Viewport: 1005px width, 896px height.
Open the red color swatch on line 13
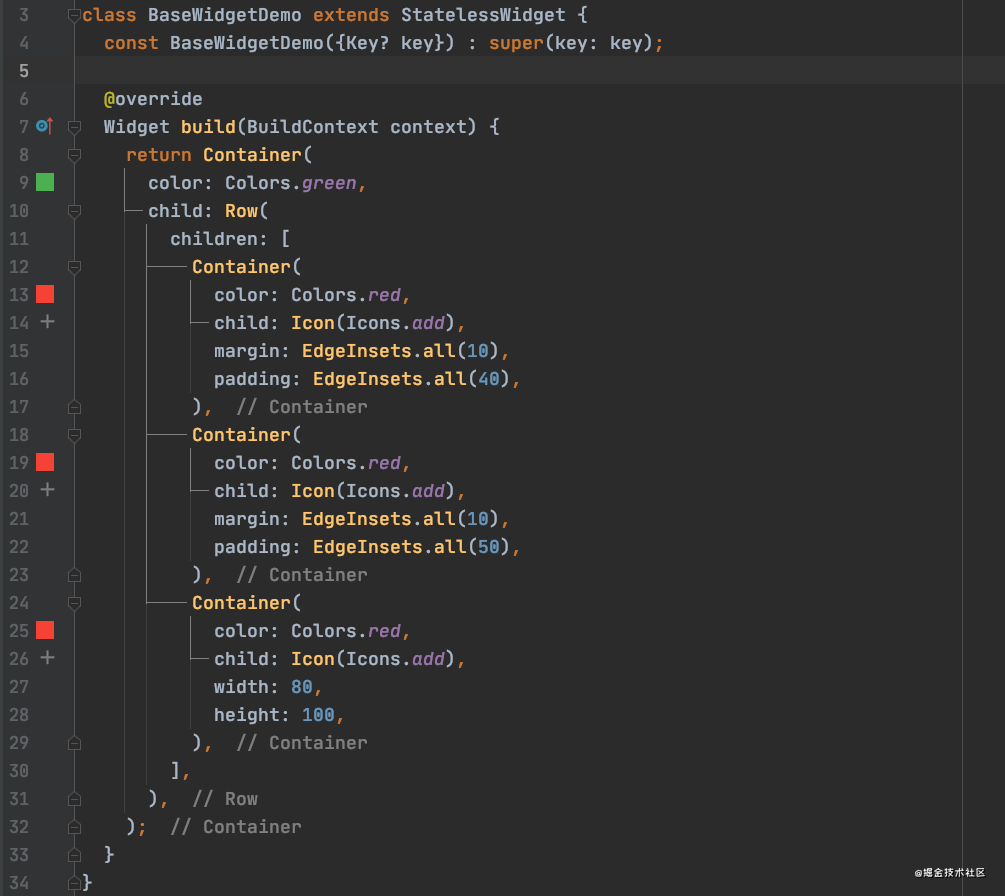45,294
